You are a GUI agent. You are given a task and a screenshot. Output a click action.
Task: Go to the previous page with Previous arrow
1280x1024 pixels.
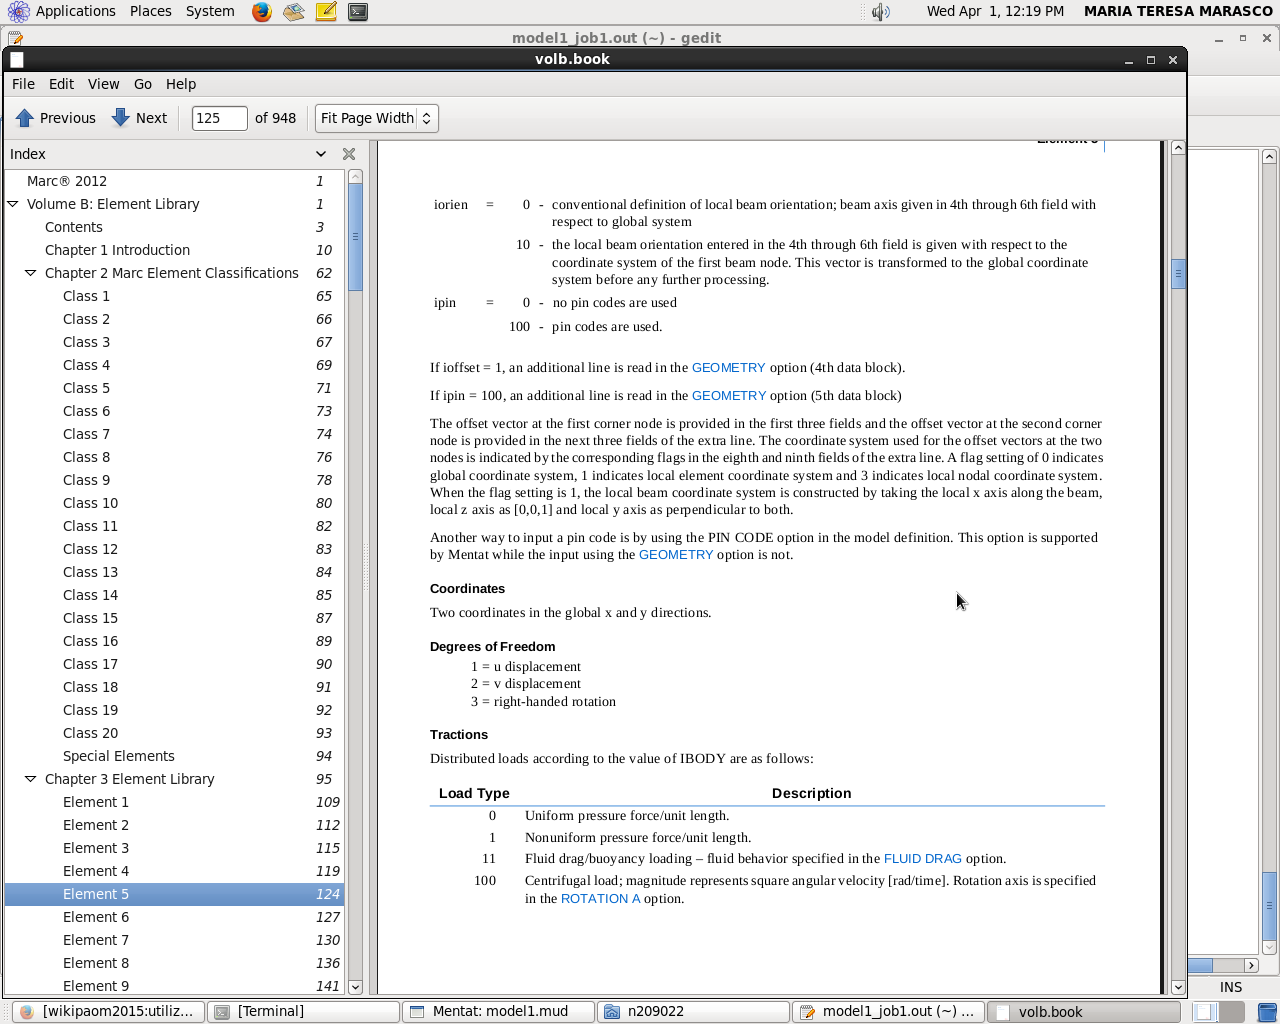click(56, 118)
